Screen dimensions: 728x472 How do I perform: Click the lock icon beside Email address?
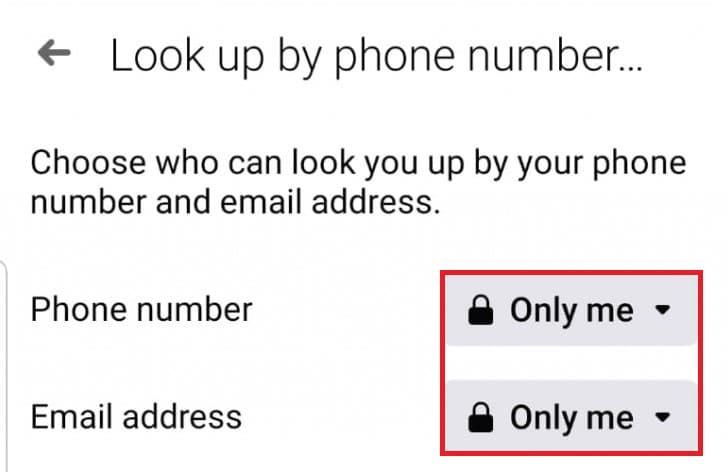pos(482,418)
